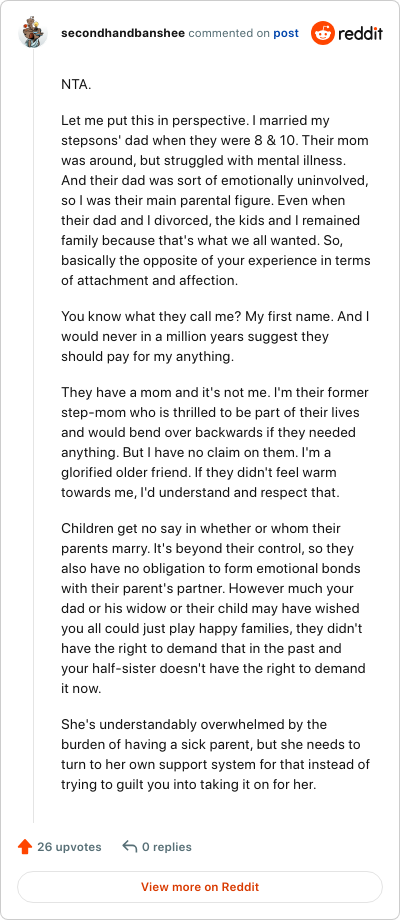Click the 'NTA.' verdict line
The image size is (400, 920).
coord(76,84)
